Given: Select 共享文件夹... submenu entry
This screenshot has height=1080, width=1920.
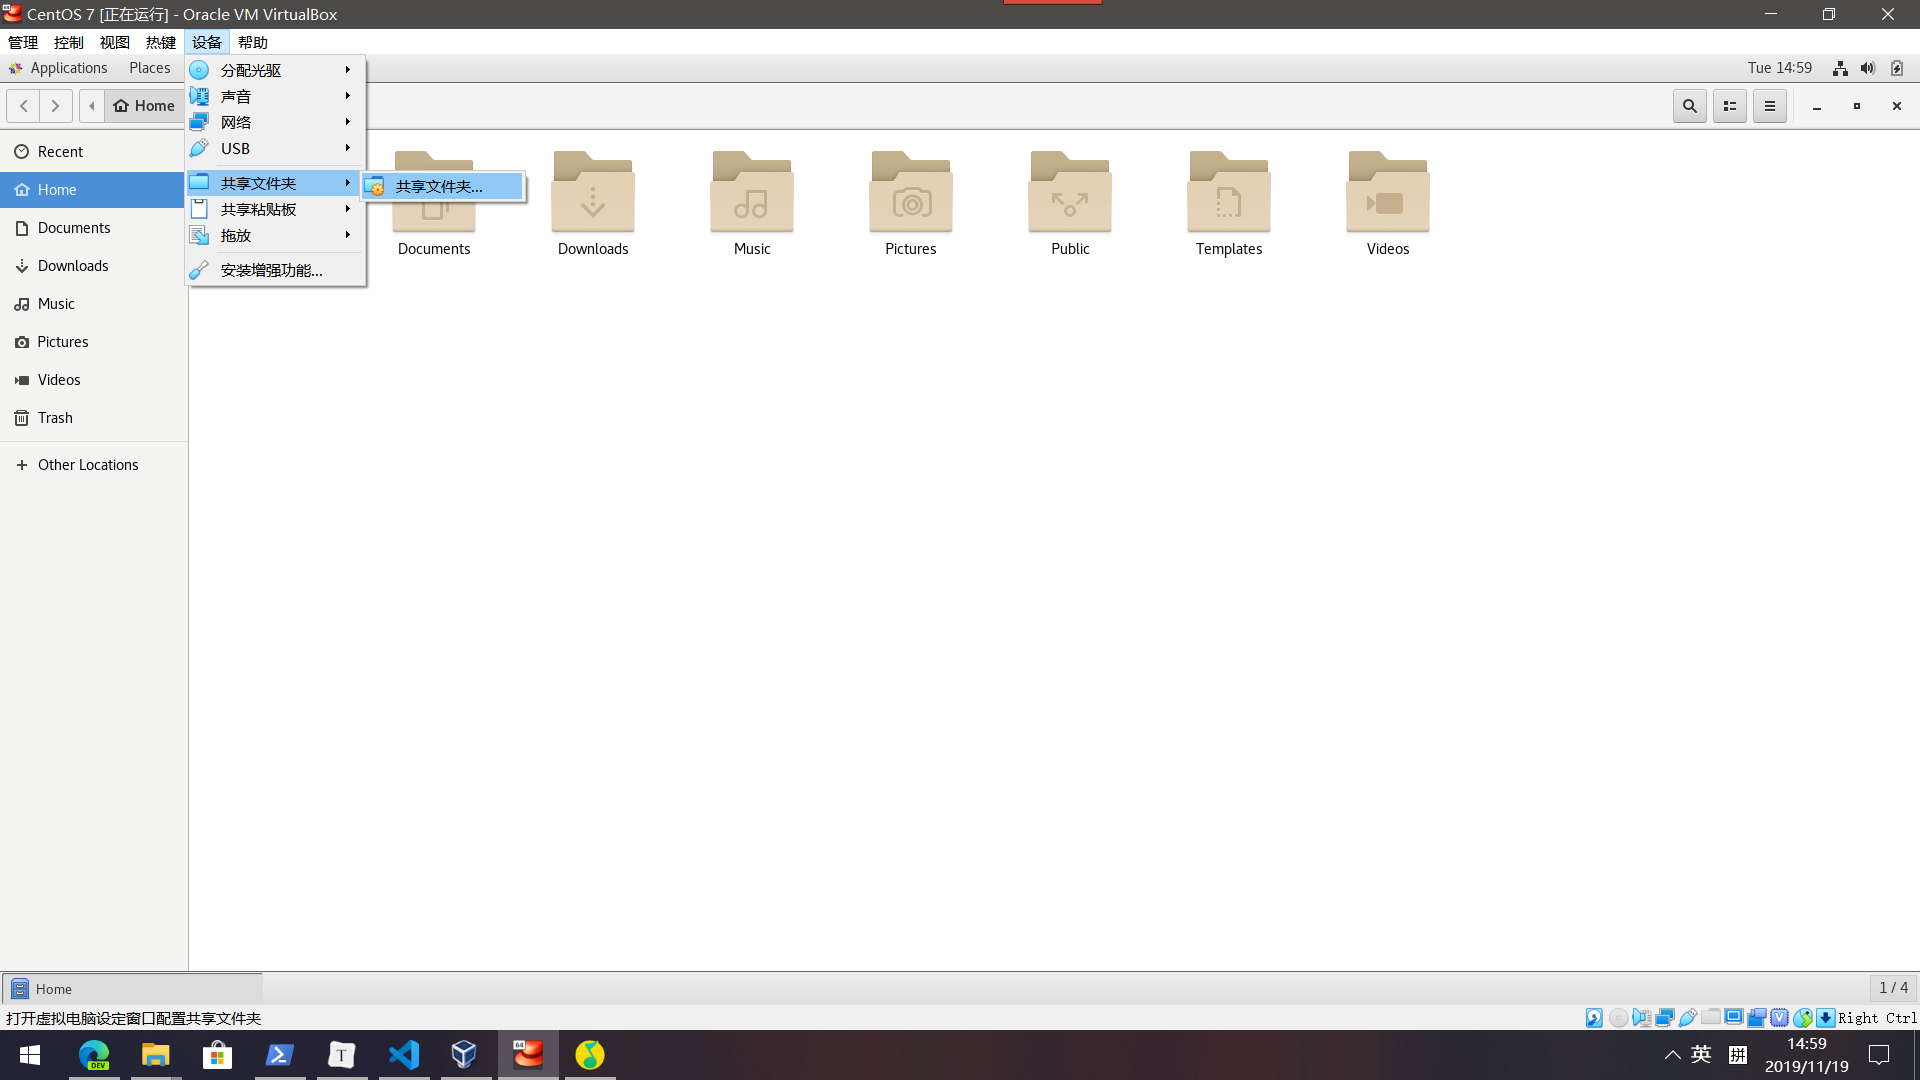Looking at the screenshot, I should tap(440, 187).
